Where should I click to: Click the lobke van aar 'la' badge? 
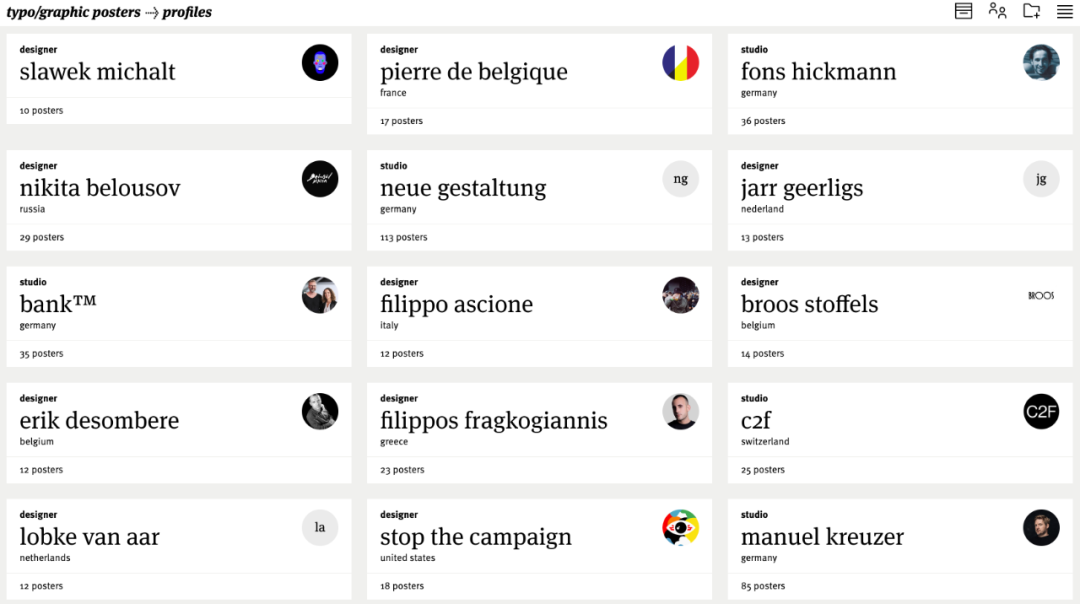320,528
